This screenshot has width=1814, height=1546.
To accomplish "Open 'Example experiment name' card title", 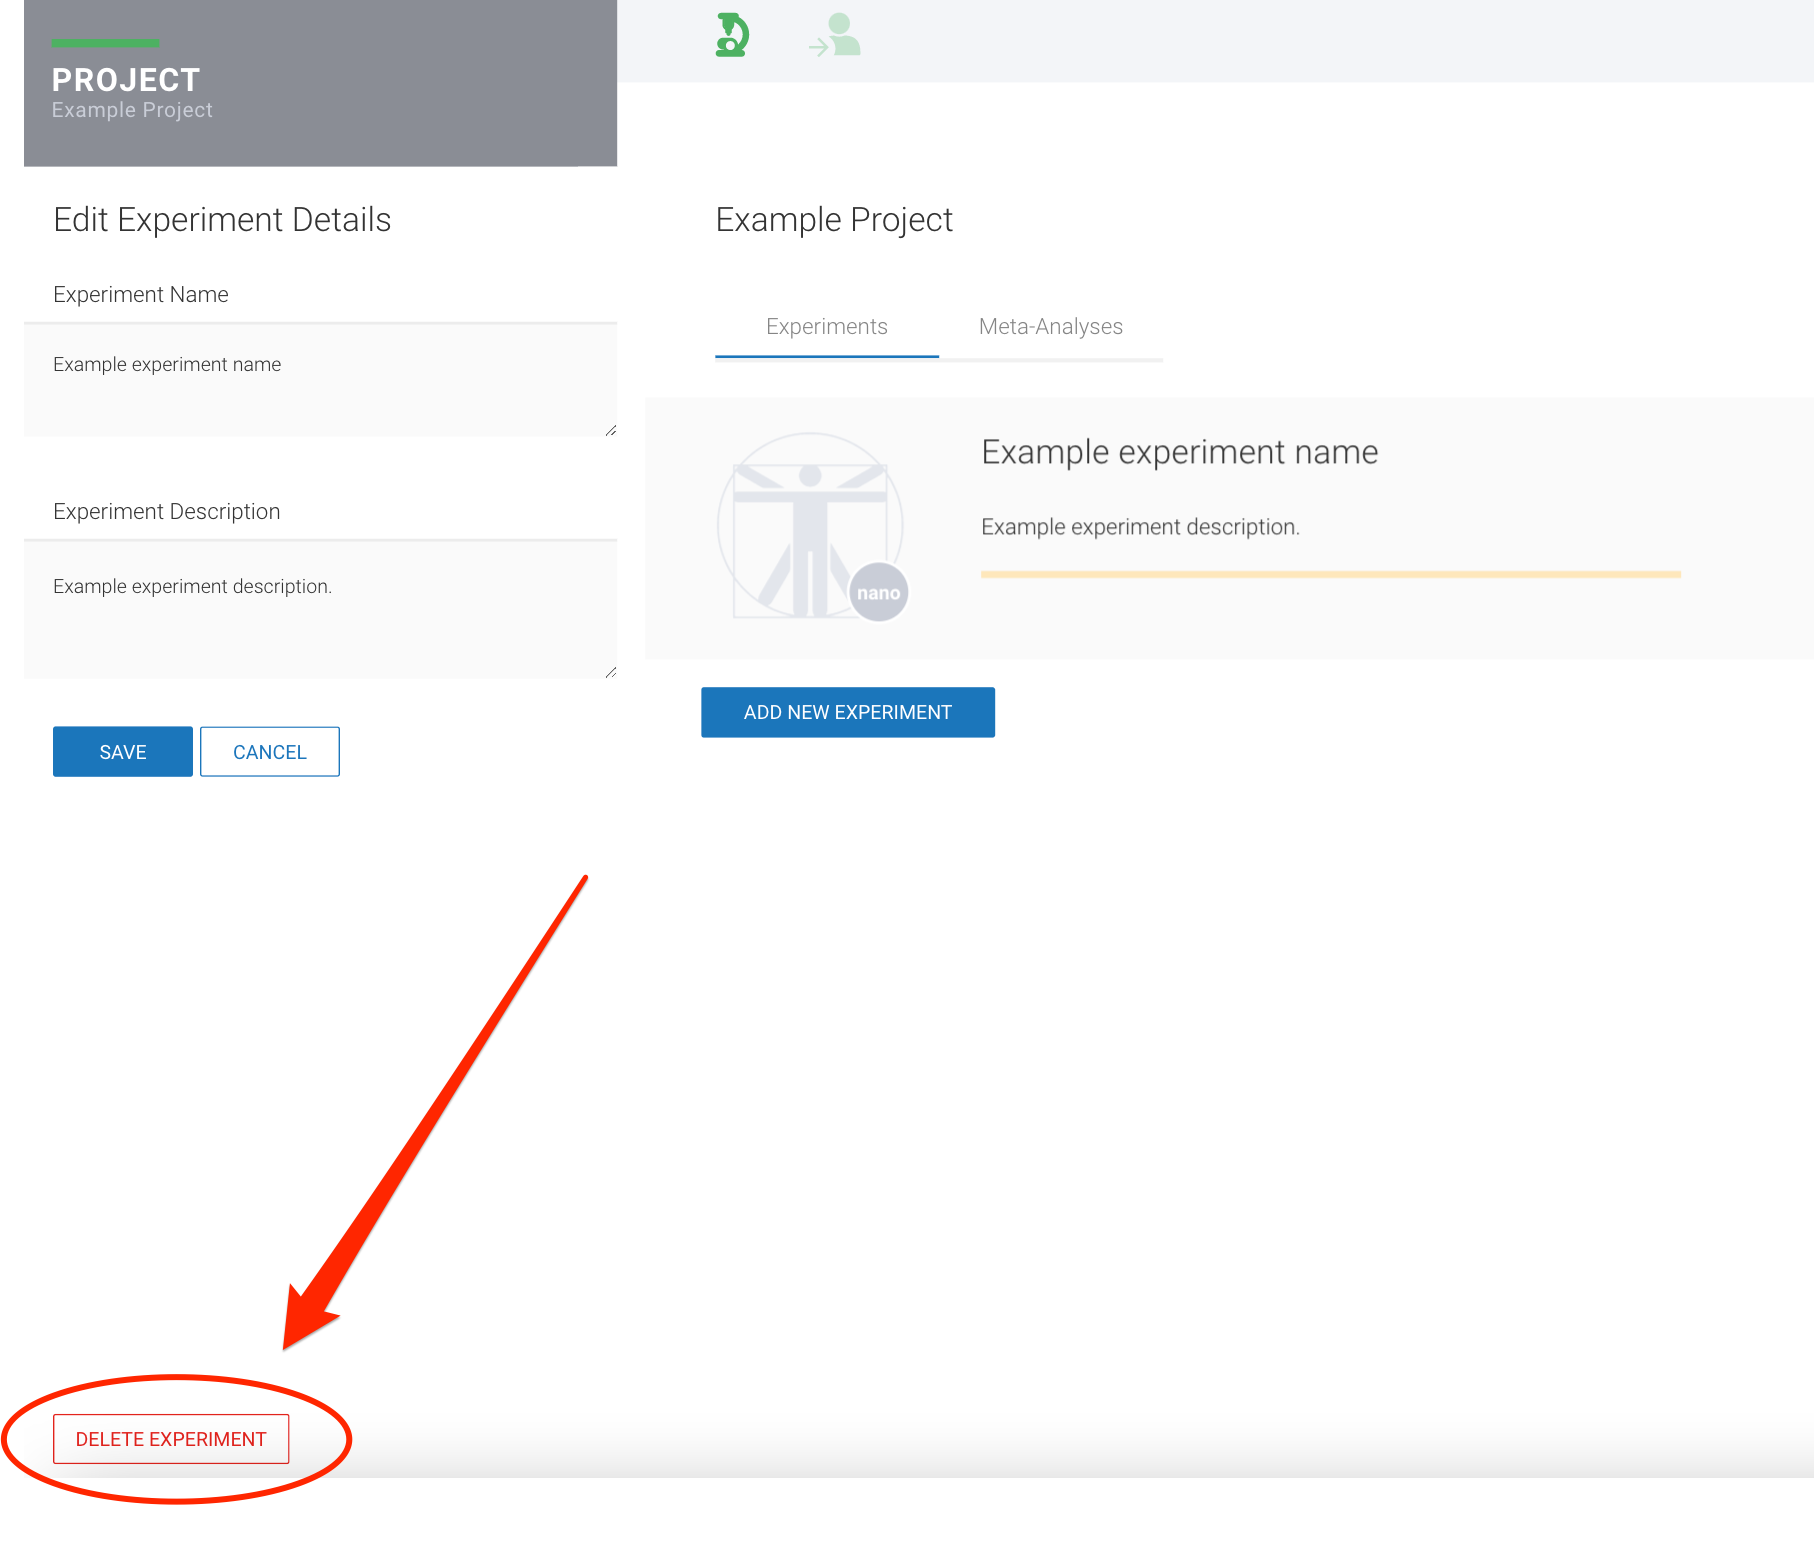I will click(x=1180, y=452).
